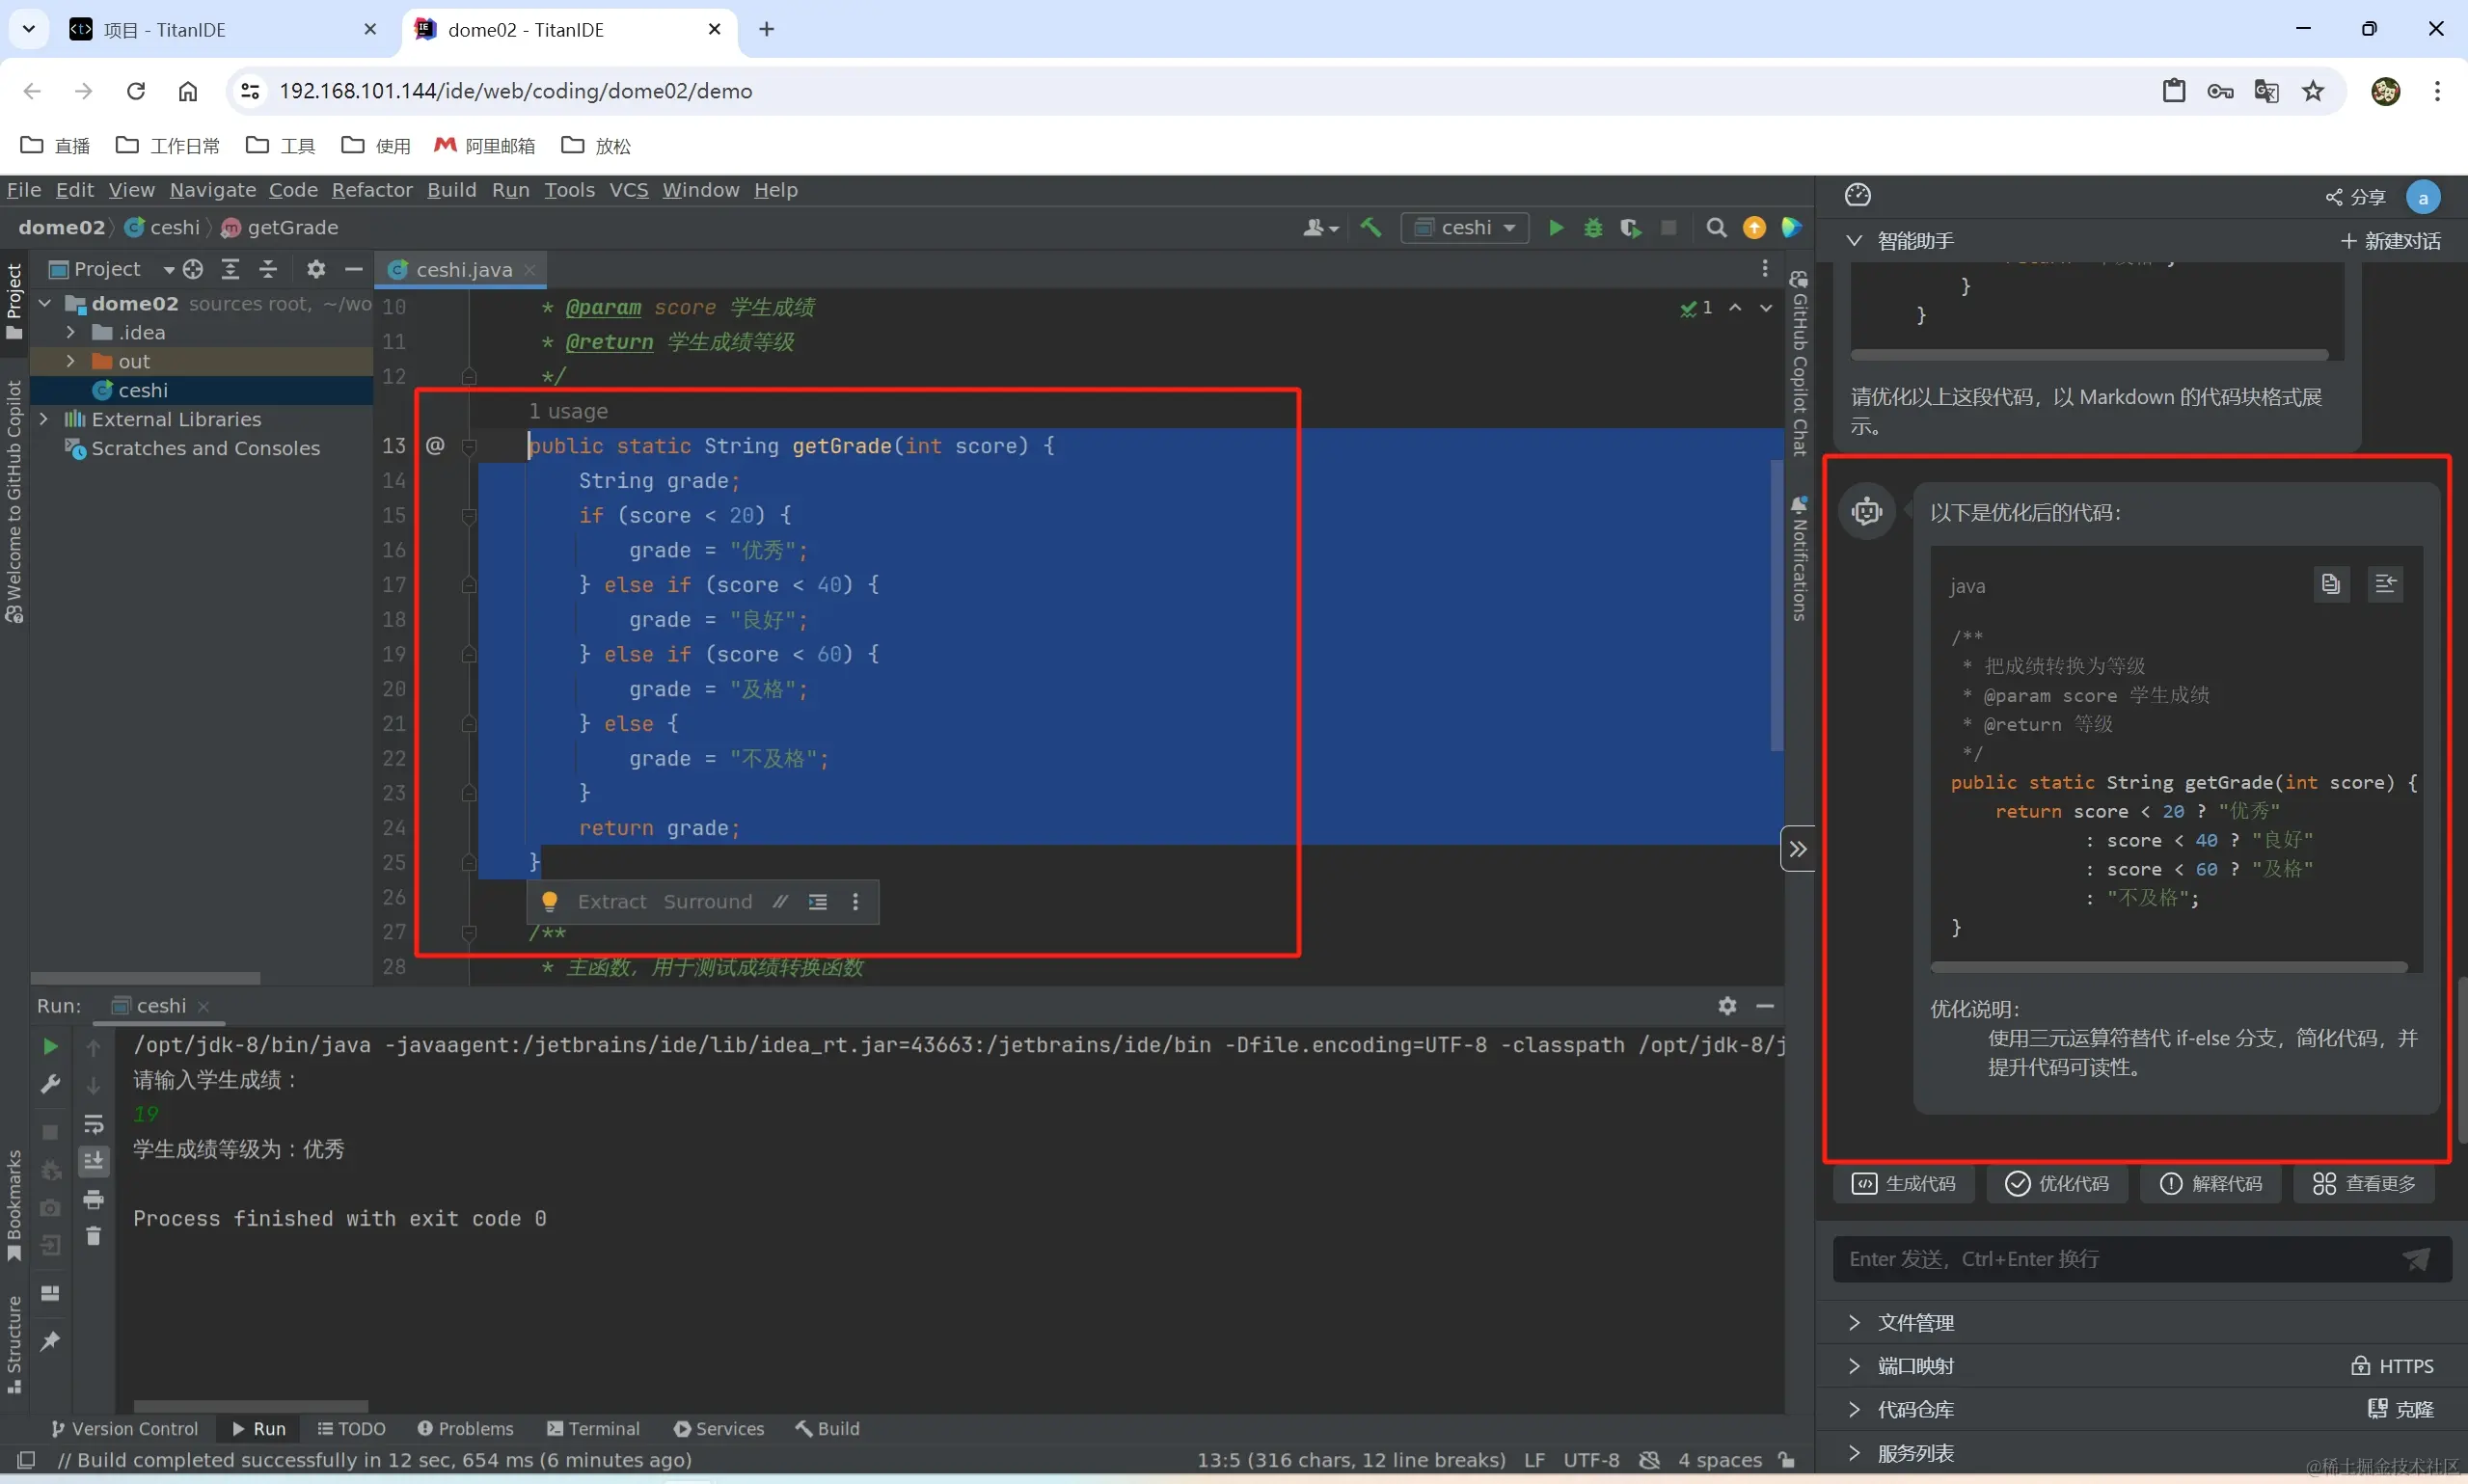
Task: Clear Run output with trash icon
Action: tap(94, 1237)
